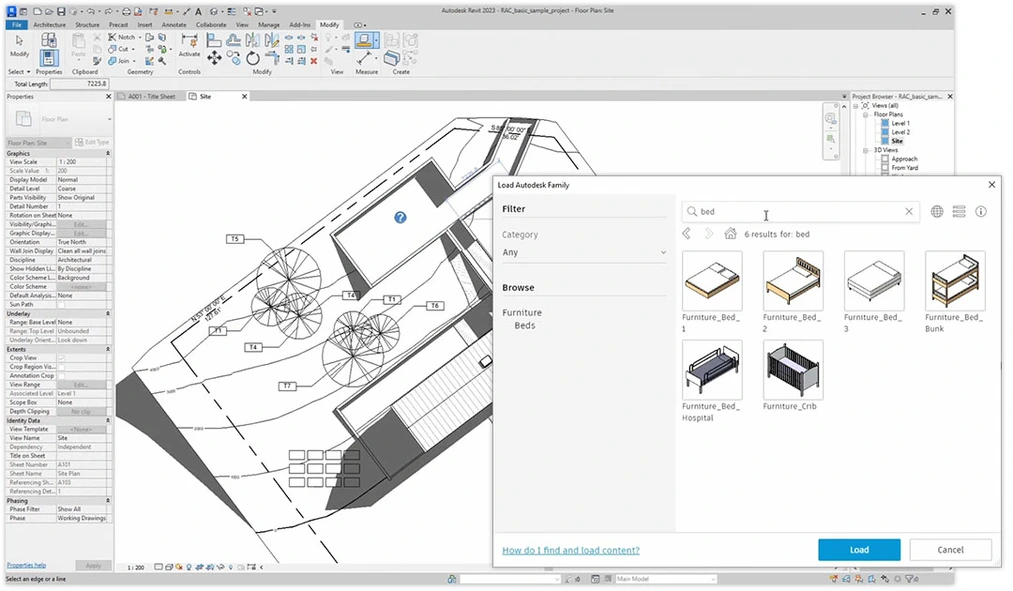The image size is (1013, 591).
Task: Click the Load button
Action: coord(858,549)
